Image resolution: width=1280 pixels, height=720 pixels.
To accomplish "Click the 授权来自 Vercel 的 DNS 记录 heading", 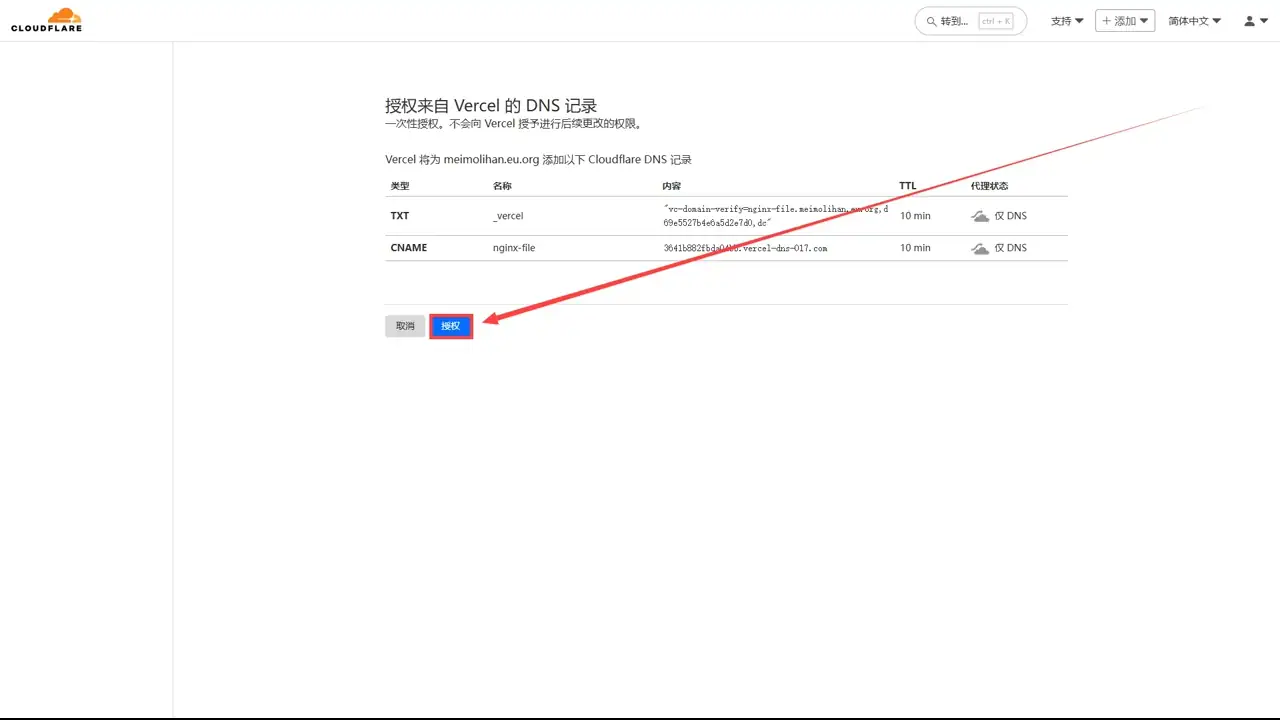I will point(491,106).
